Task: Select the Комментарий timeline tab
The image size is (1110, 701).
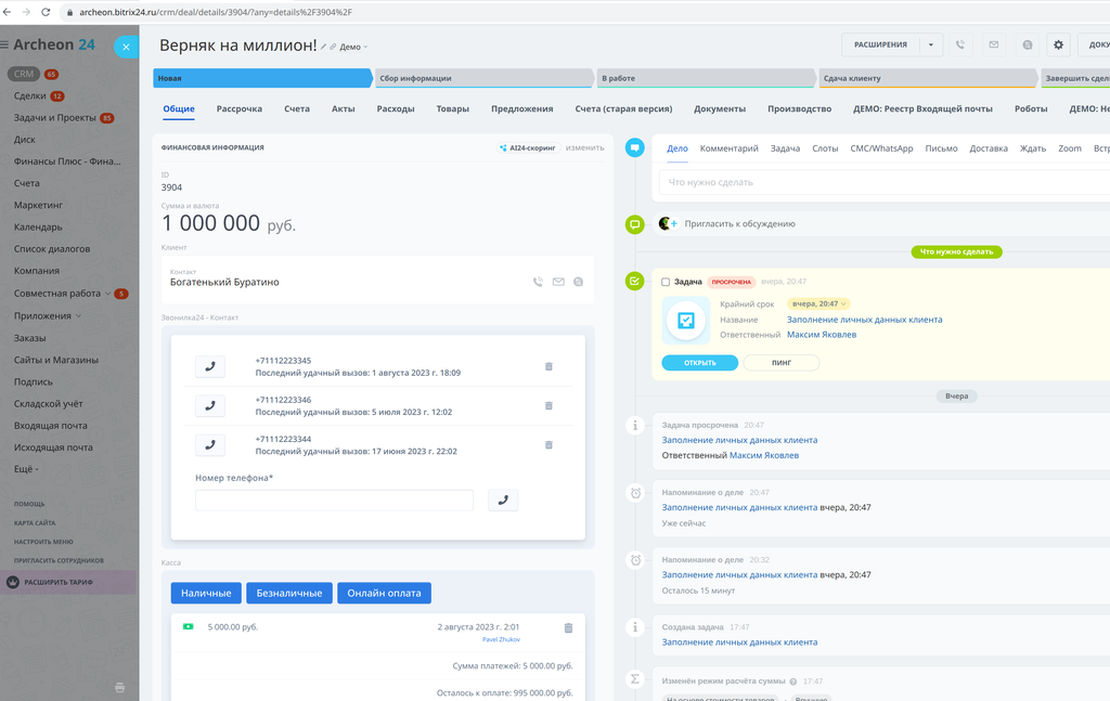Action: pos(729,148)
